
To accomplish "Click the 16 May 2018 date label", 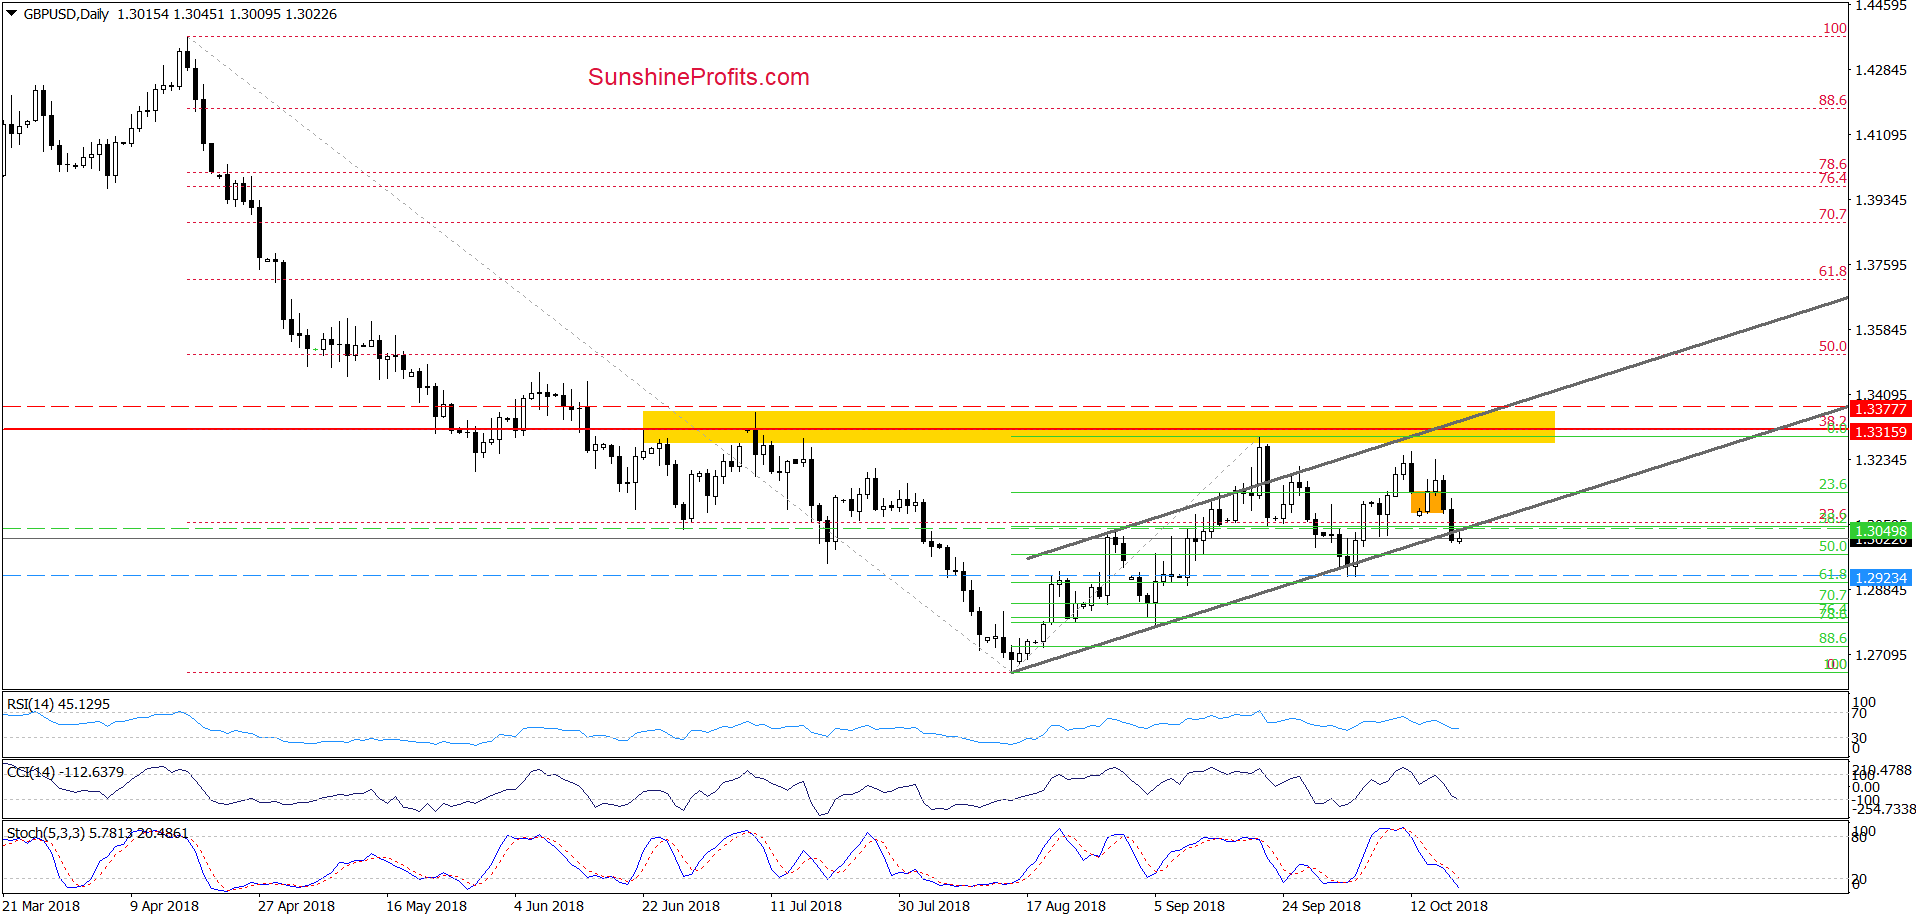I will (x=426, y=906).
